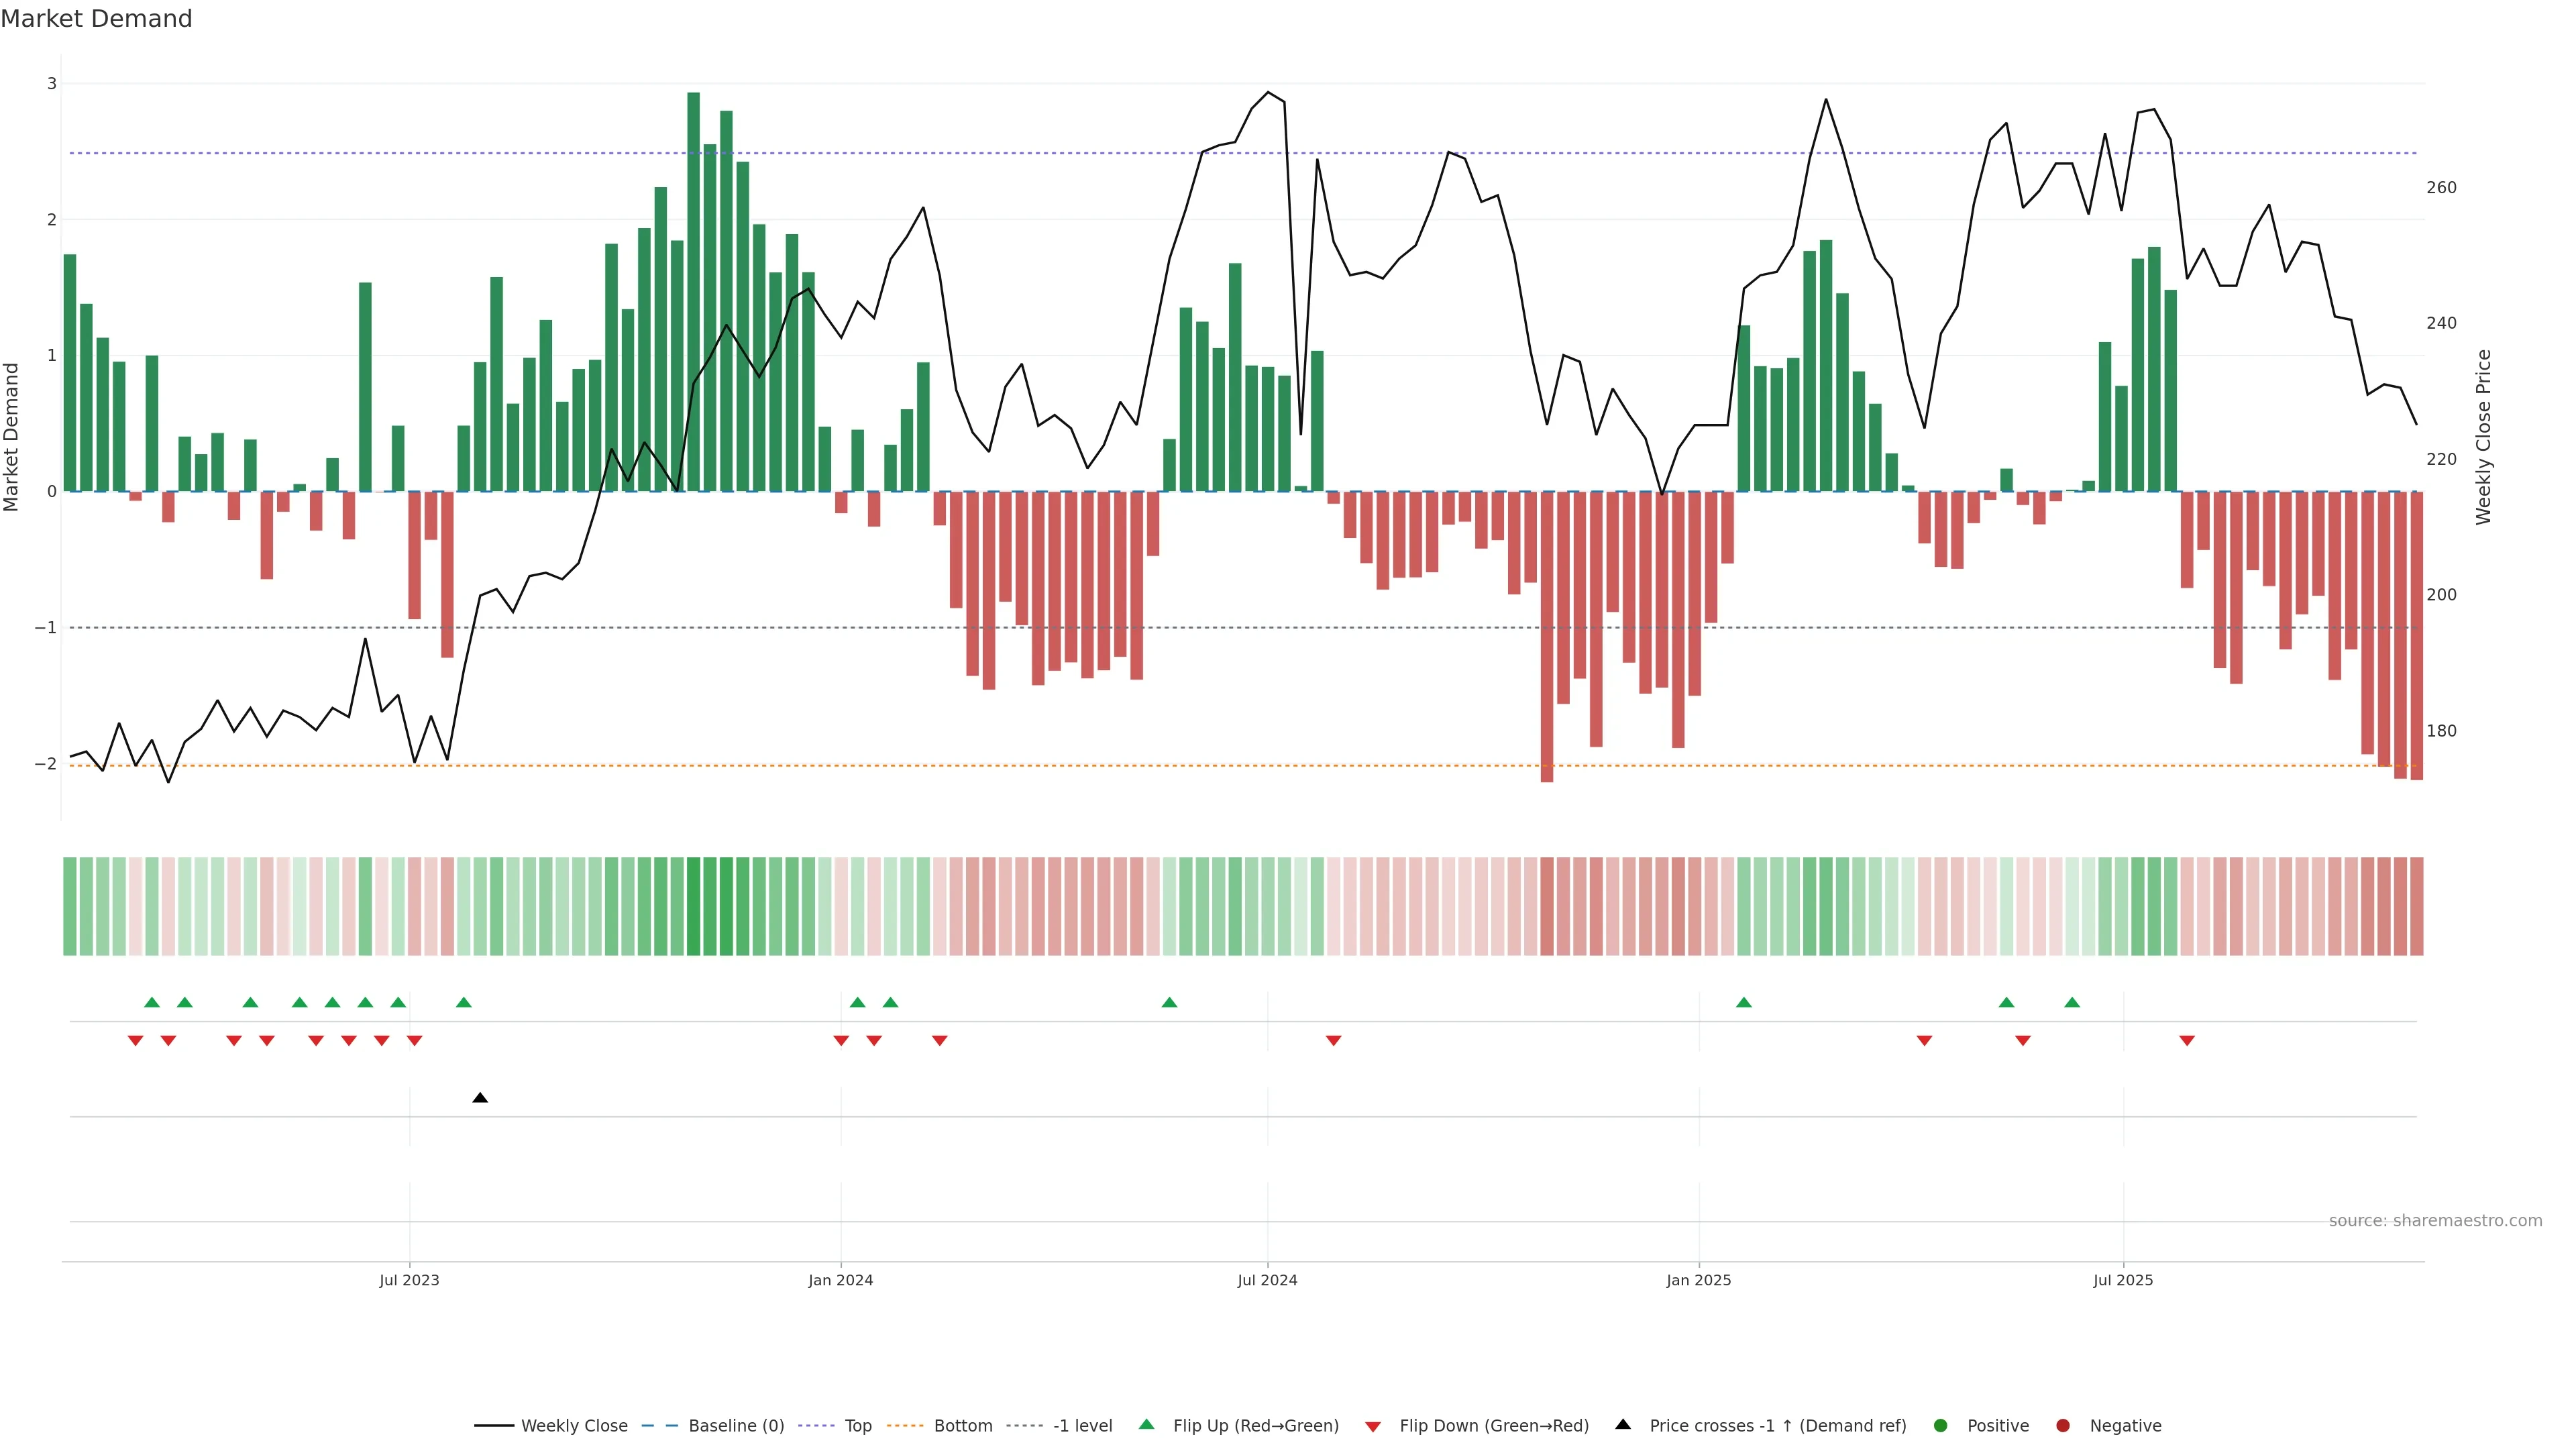This screenshot has height=1449, width=2576.
Task: Toggle the -1 level legend entry
Action: coord(1082,1426)
